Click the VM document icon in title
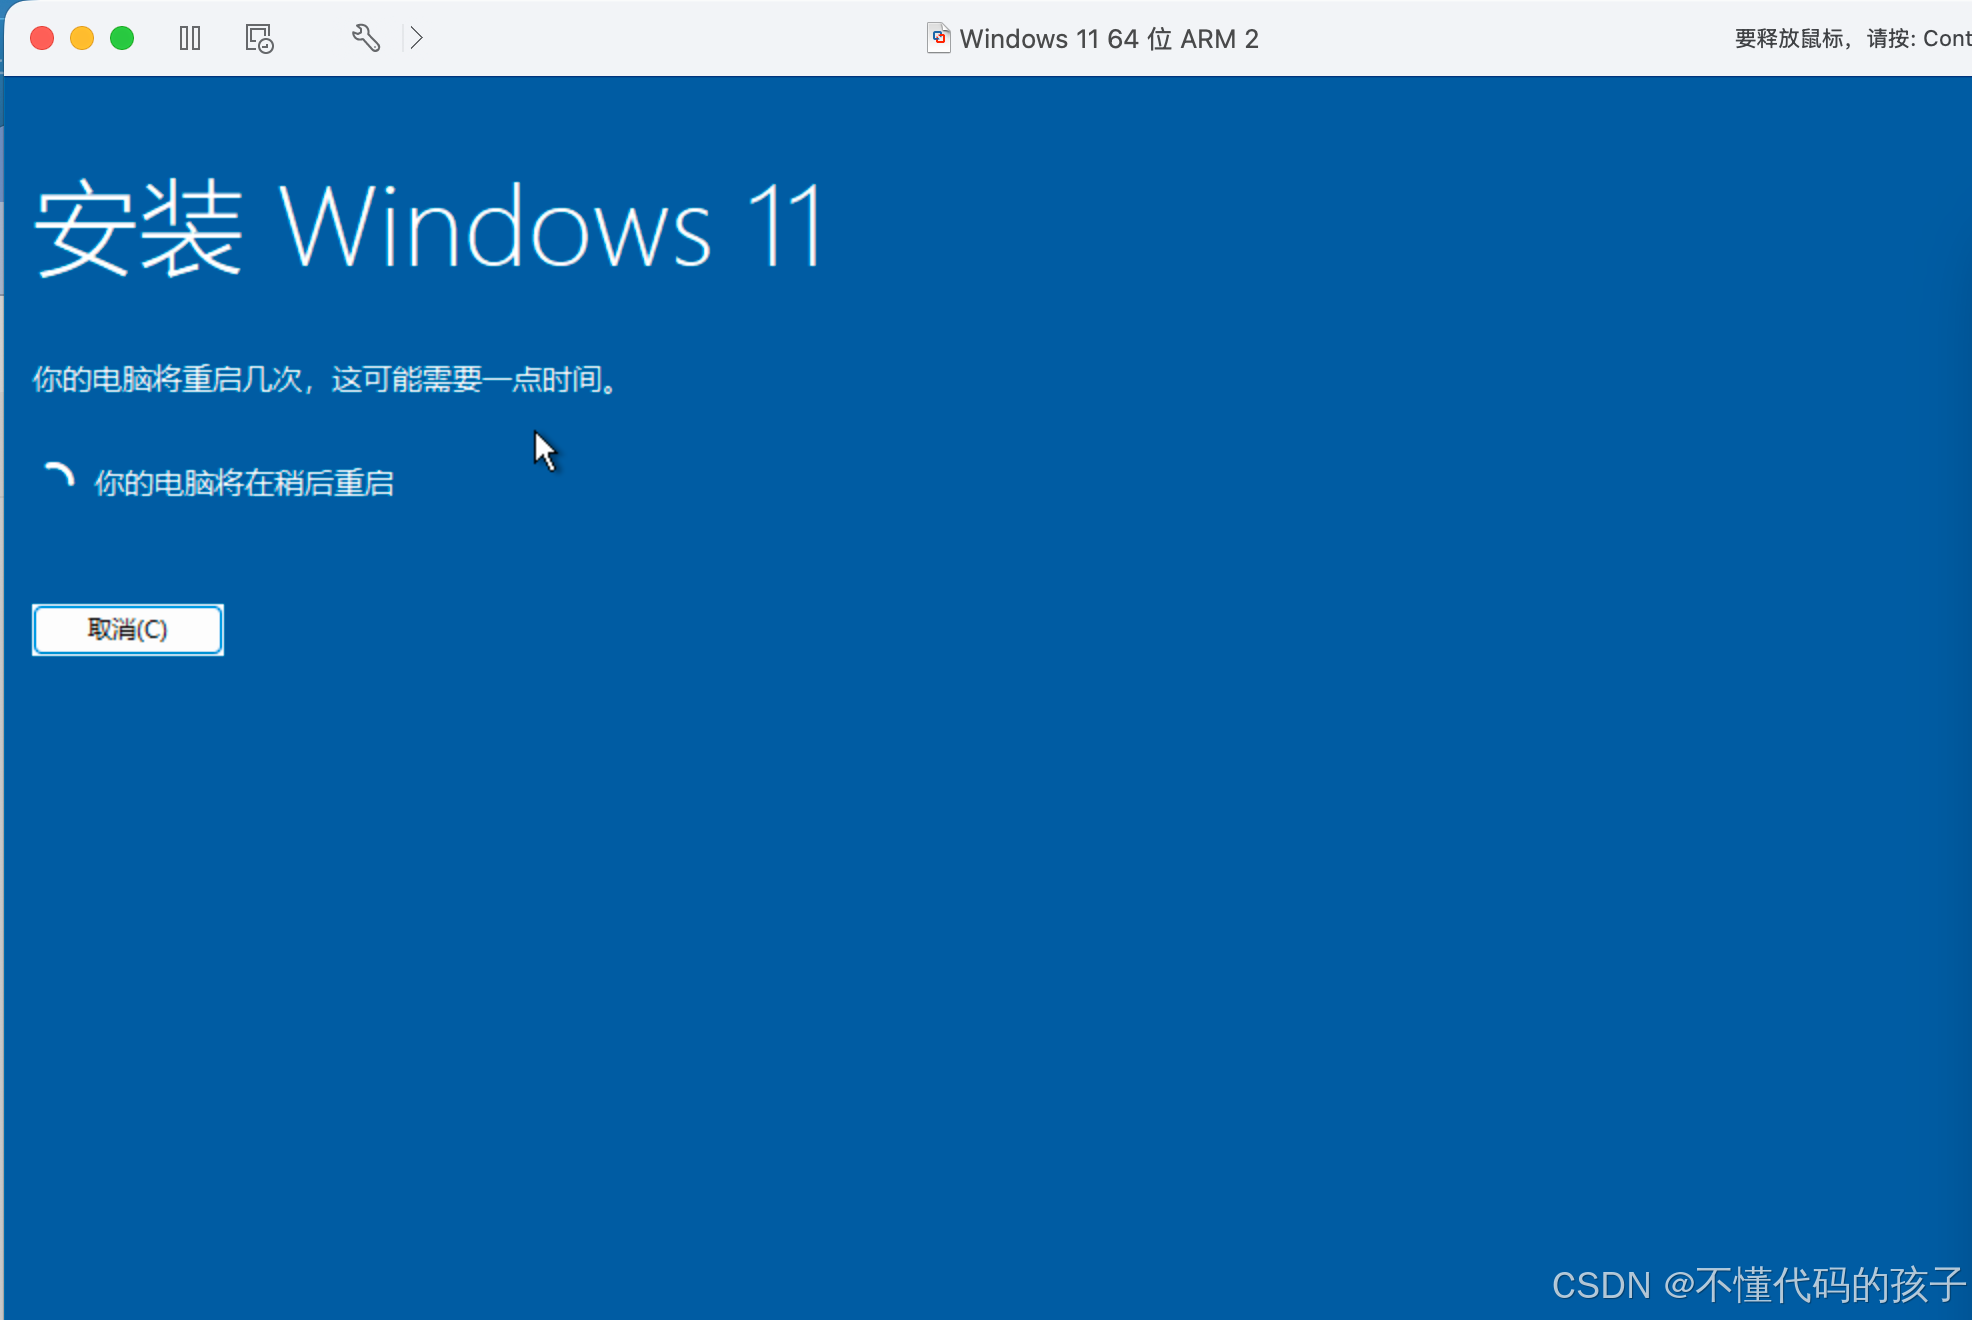Image resolution: width=1972 pixels, height=1320 pixels. [x=938, y=38]
